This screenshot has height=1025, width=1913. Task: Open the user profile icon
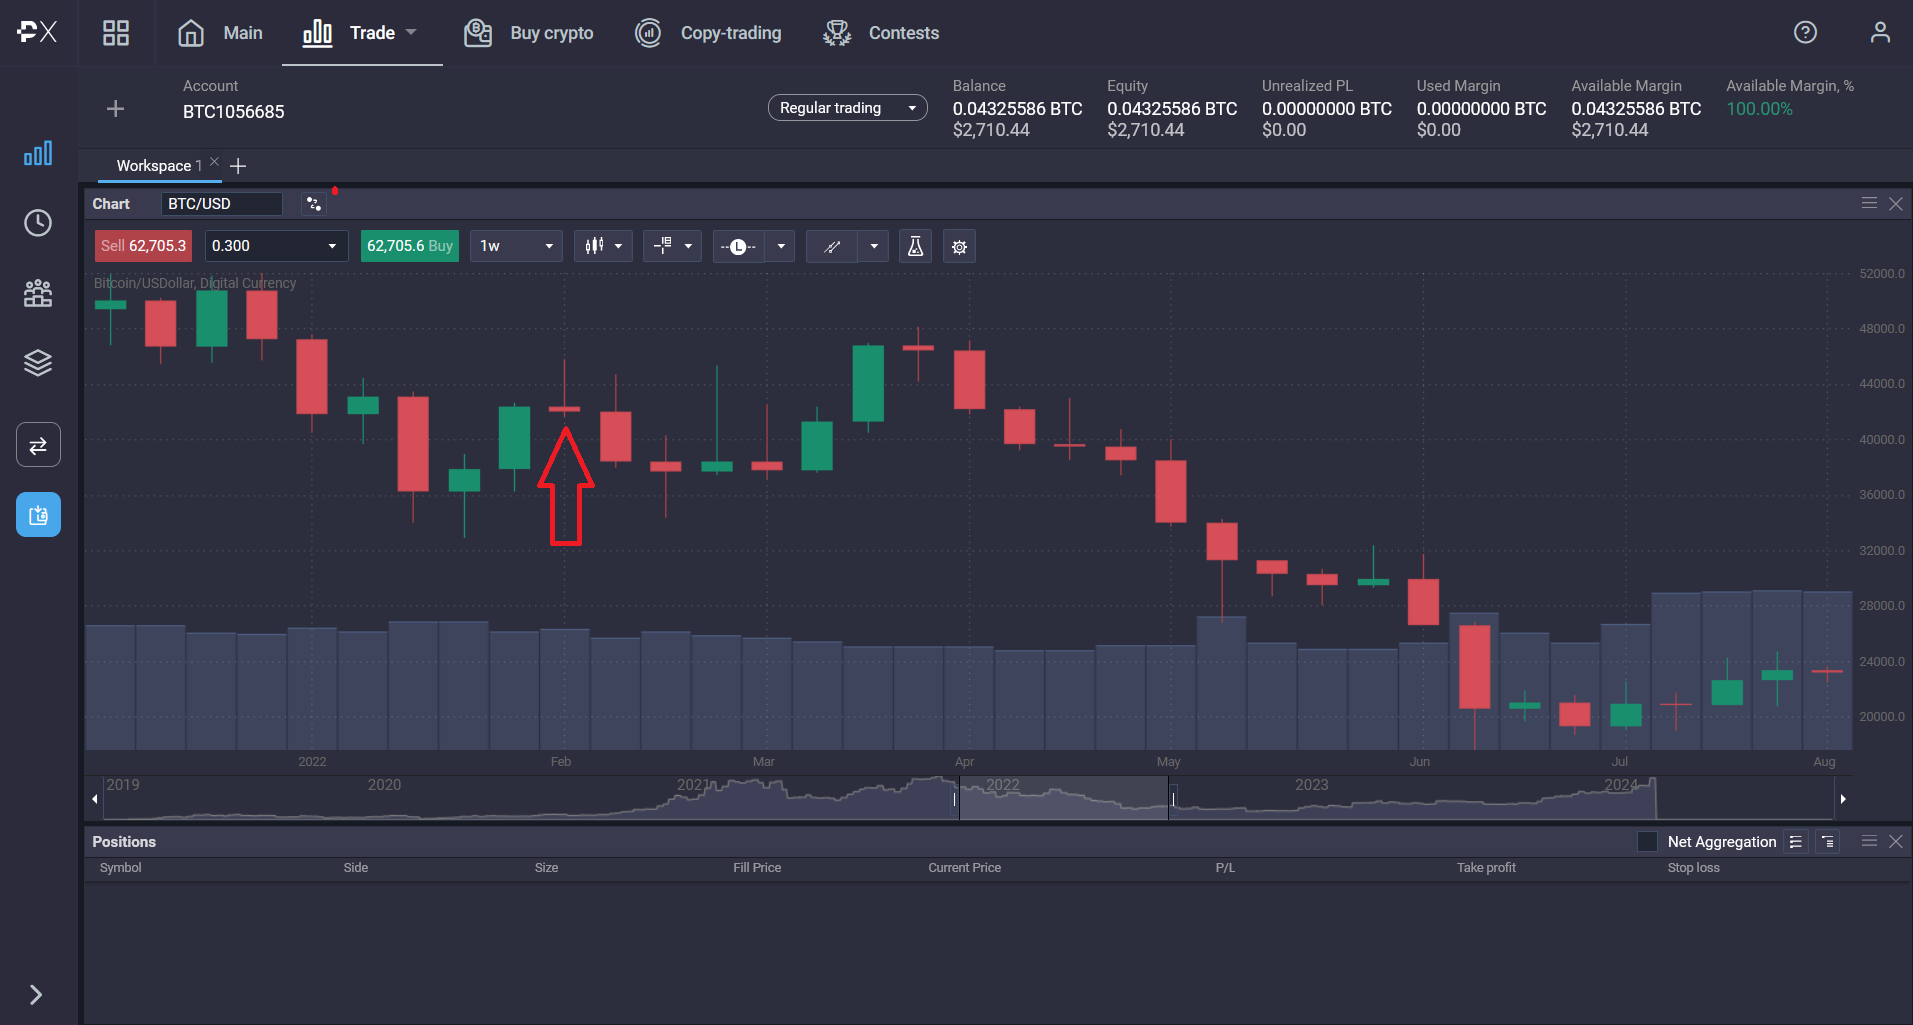tap(1880, 33)
